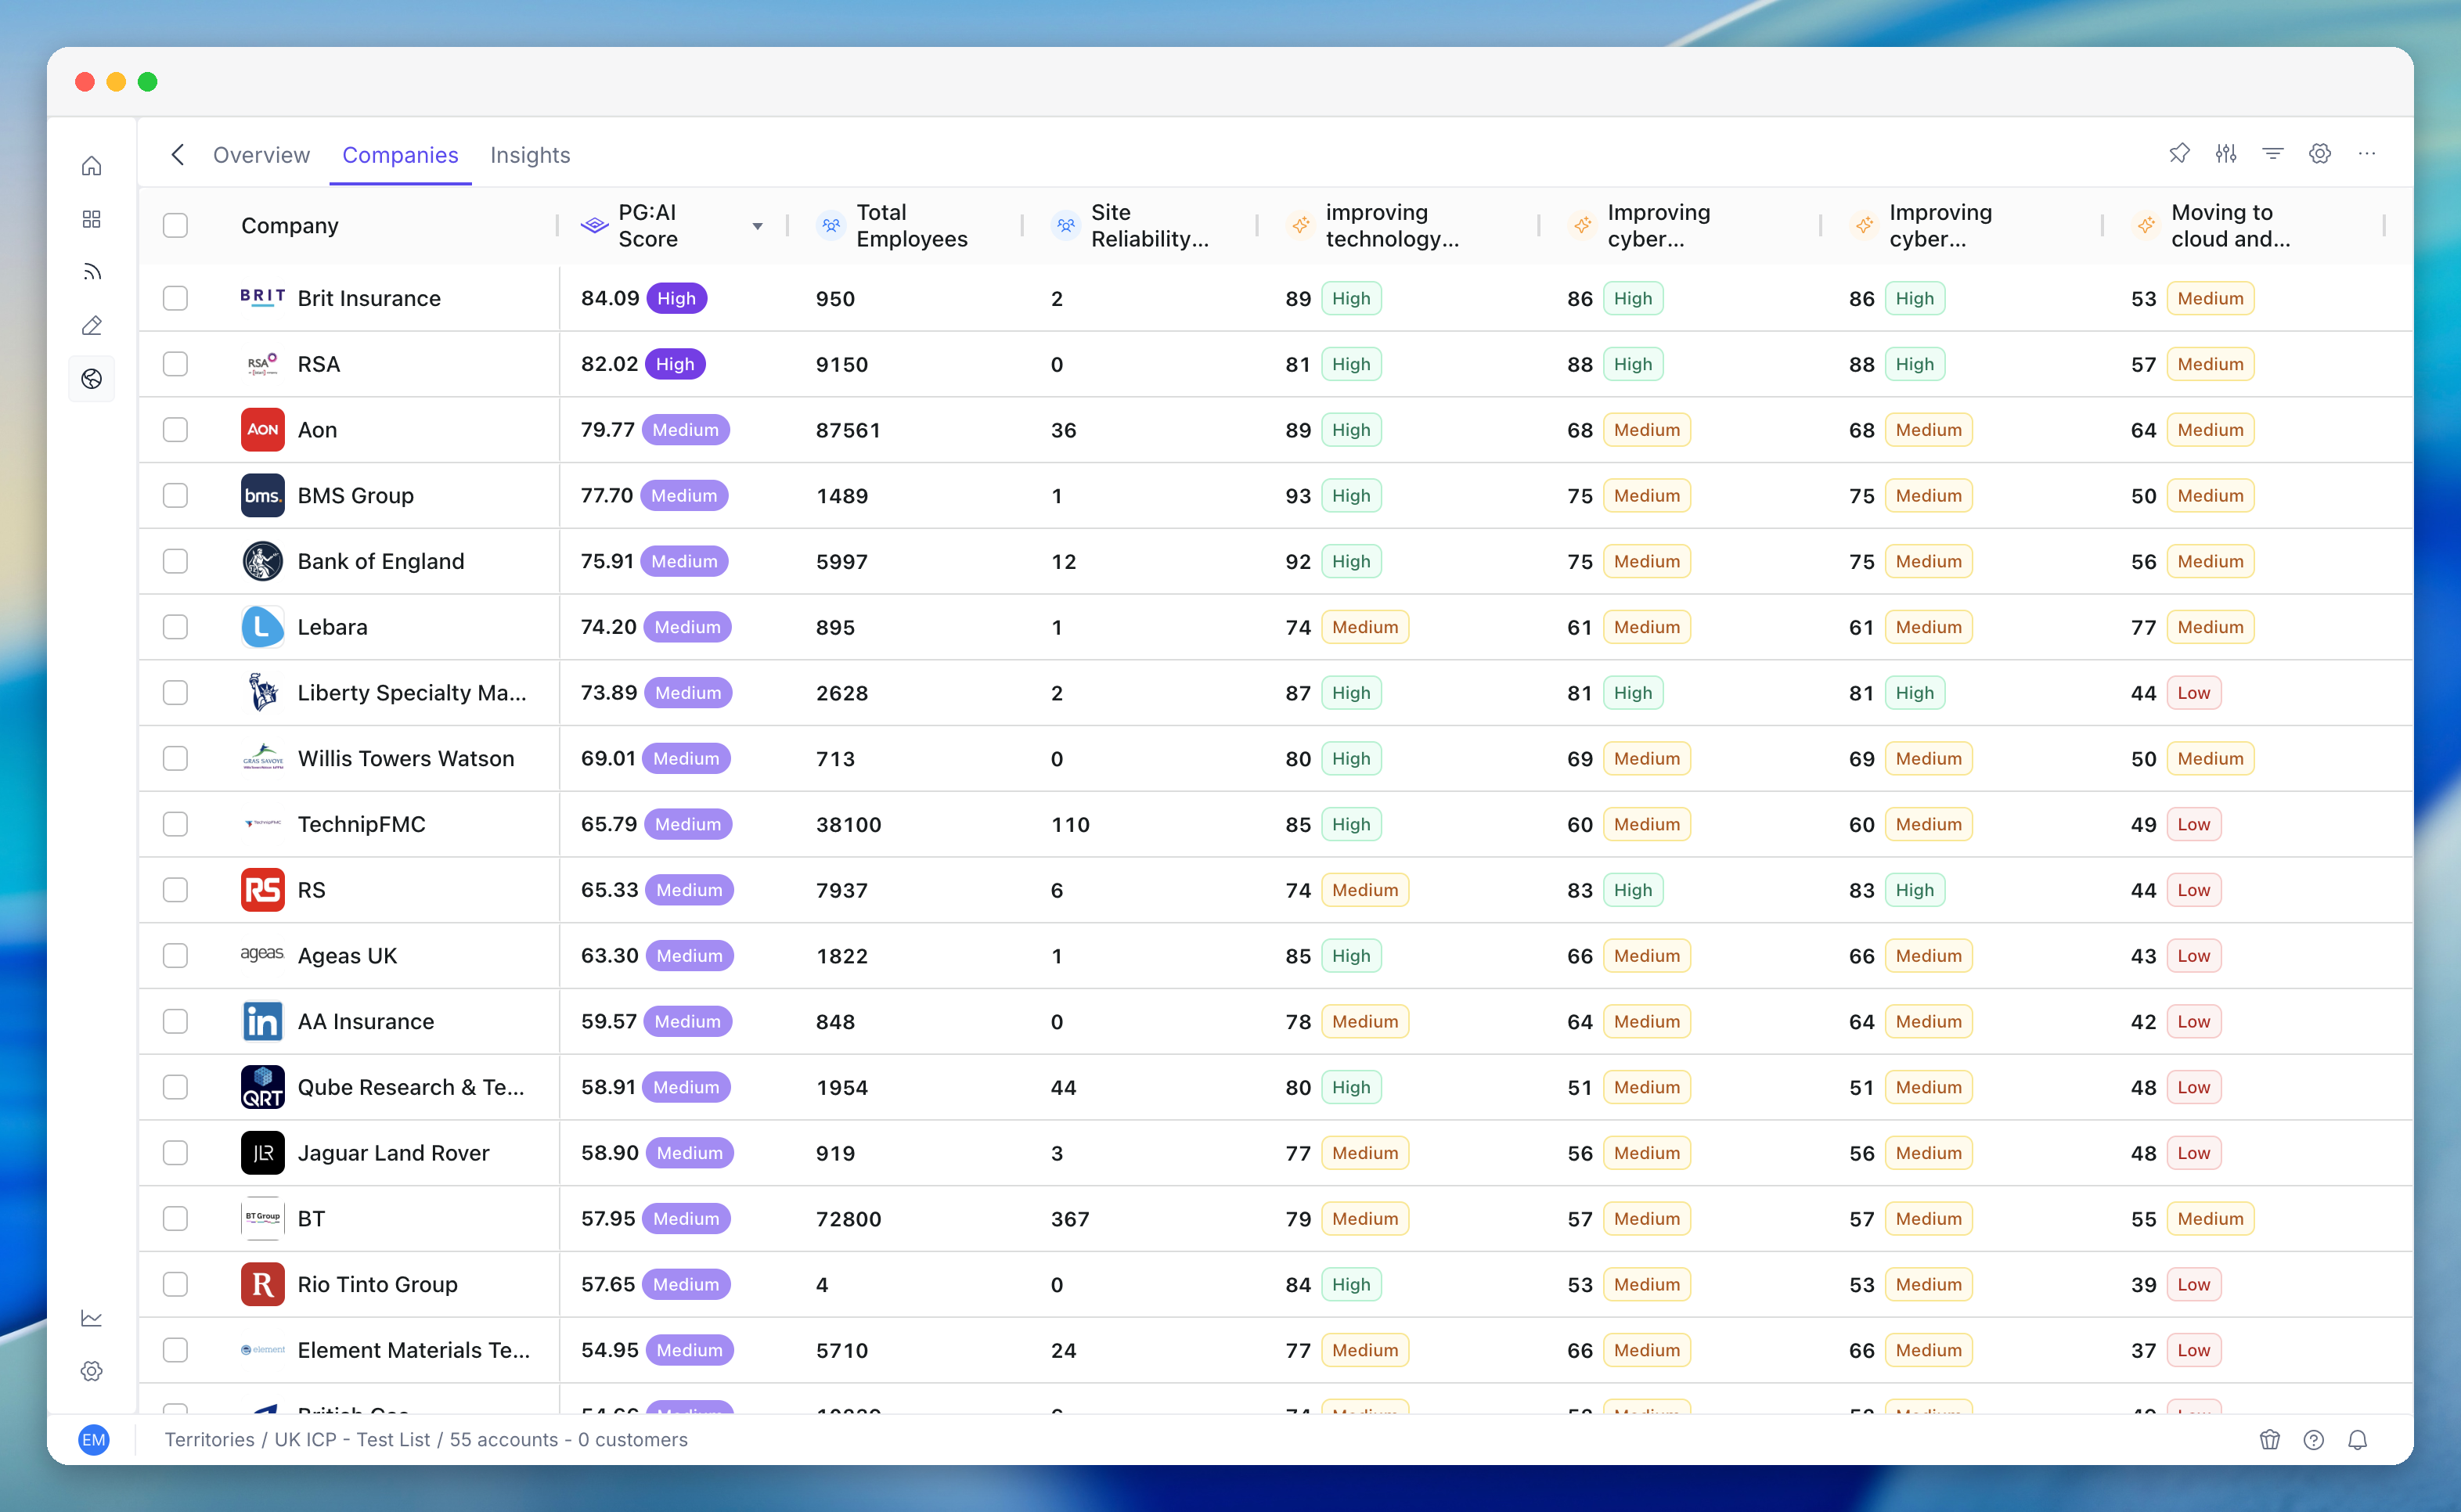Open the Home icon in the sidebar
The height and width of the screenshot is (1512, 2461).
point(91,165)
